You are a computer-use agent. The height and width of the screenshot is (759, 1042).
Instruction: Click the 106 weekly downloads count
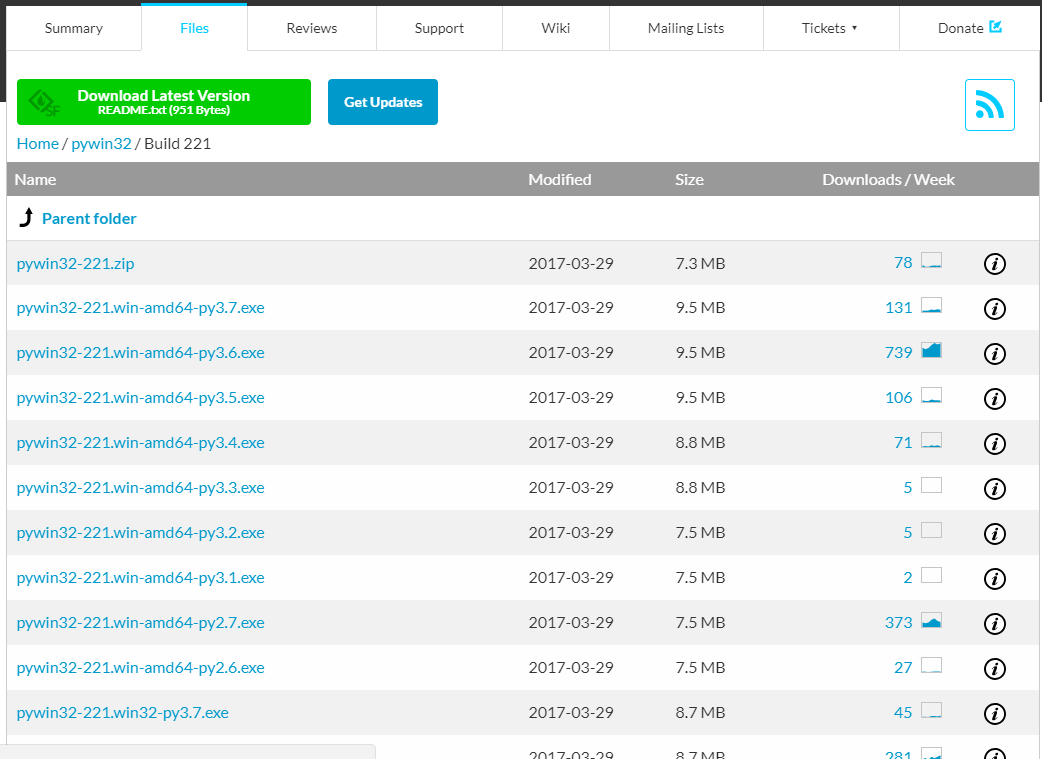coord(898,398)
